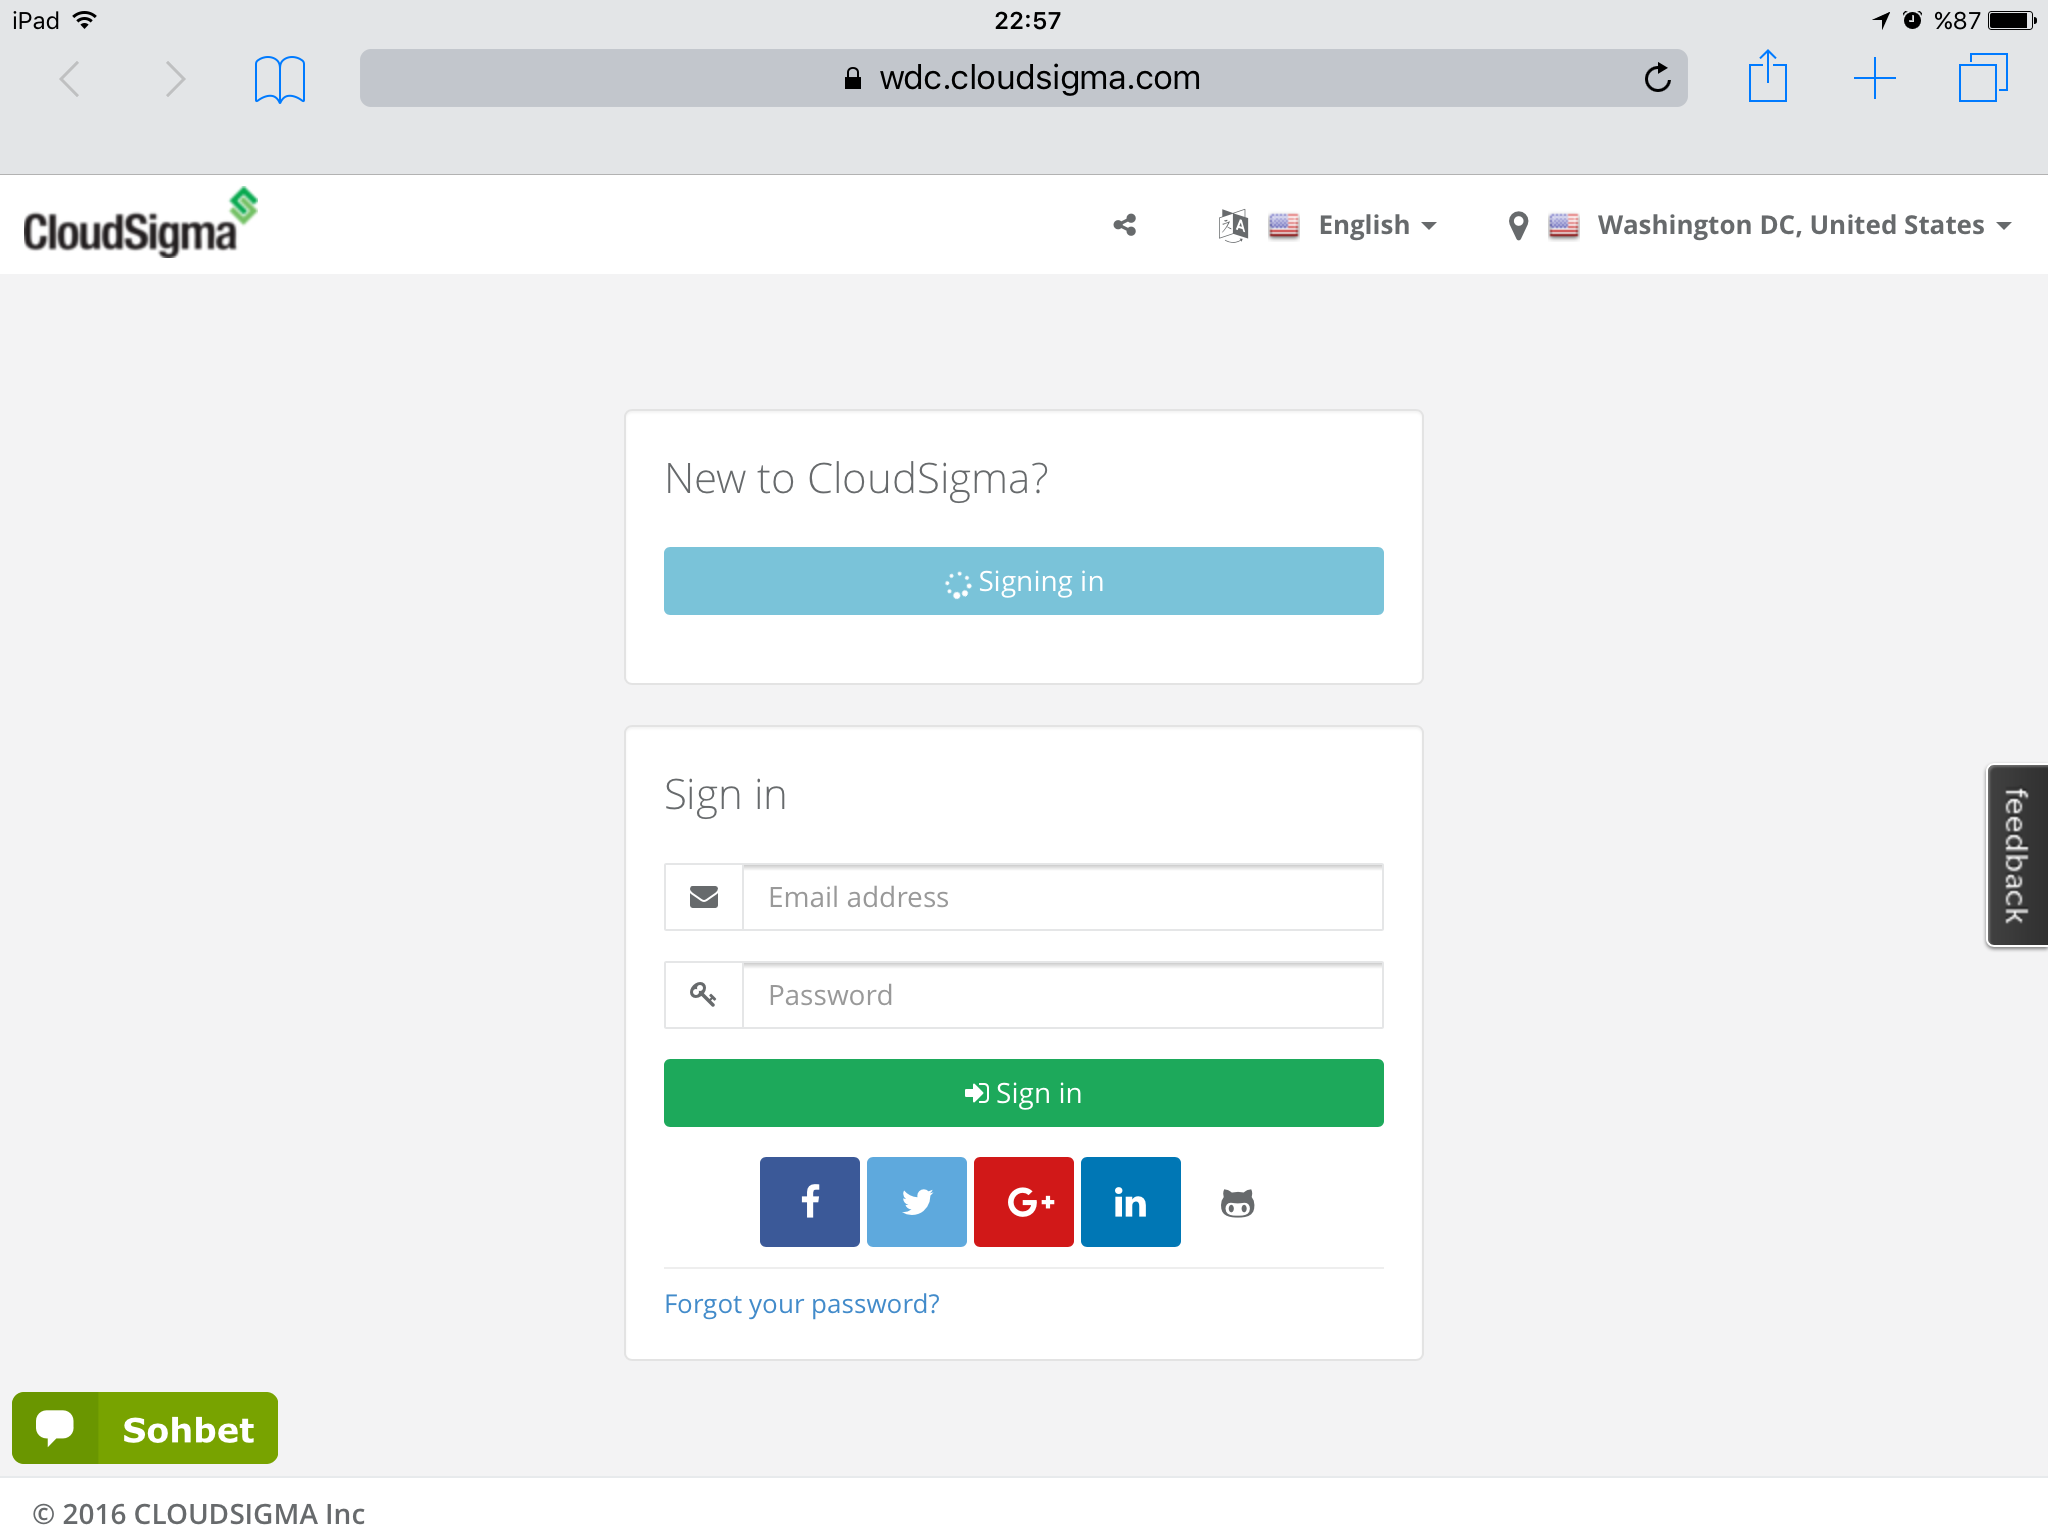Open a new tab with the plus icon
2048x1536 pixels.
(1875, 78)
